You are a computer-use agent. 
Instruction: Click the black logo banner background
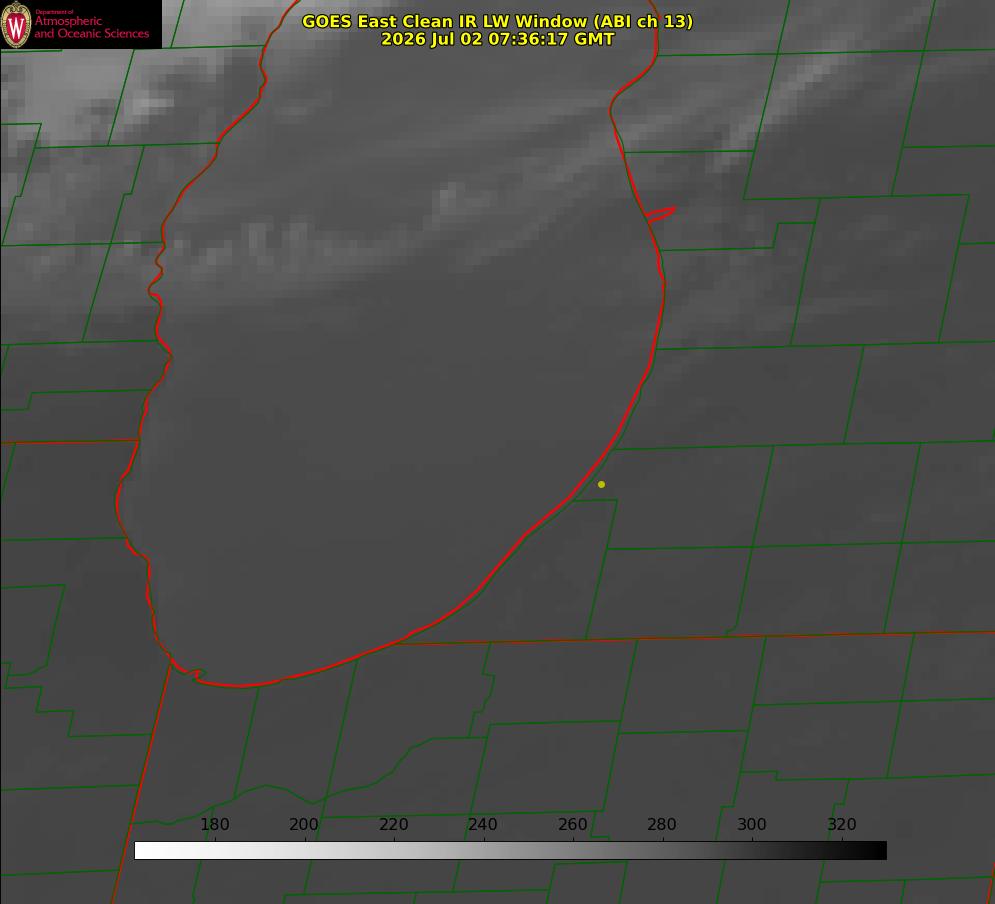coord(81,24)
